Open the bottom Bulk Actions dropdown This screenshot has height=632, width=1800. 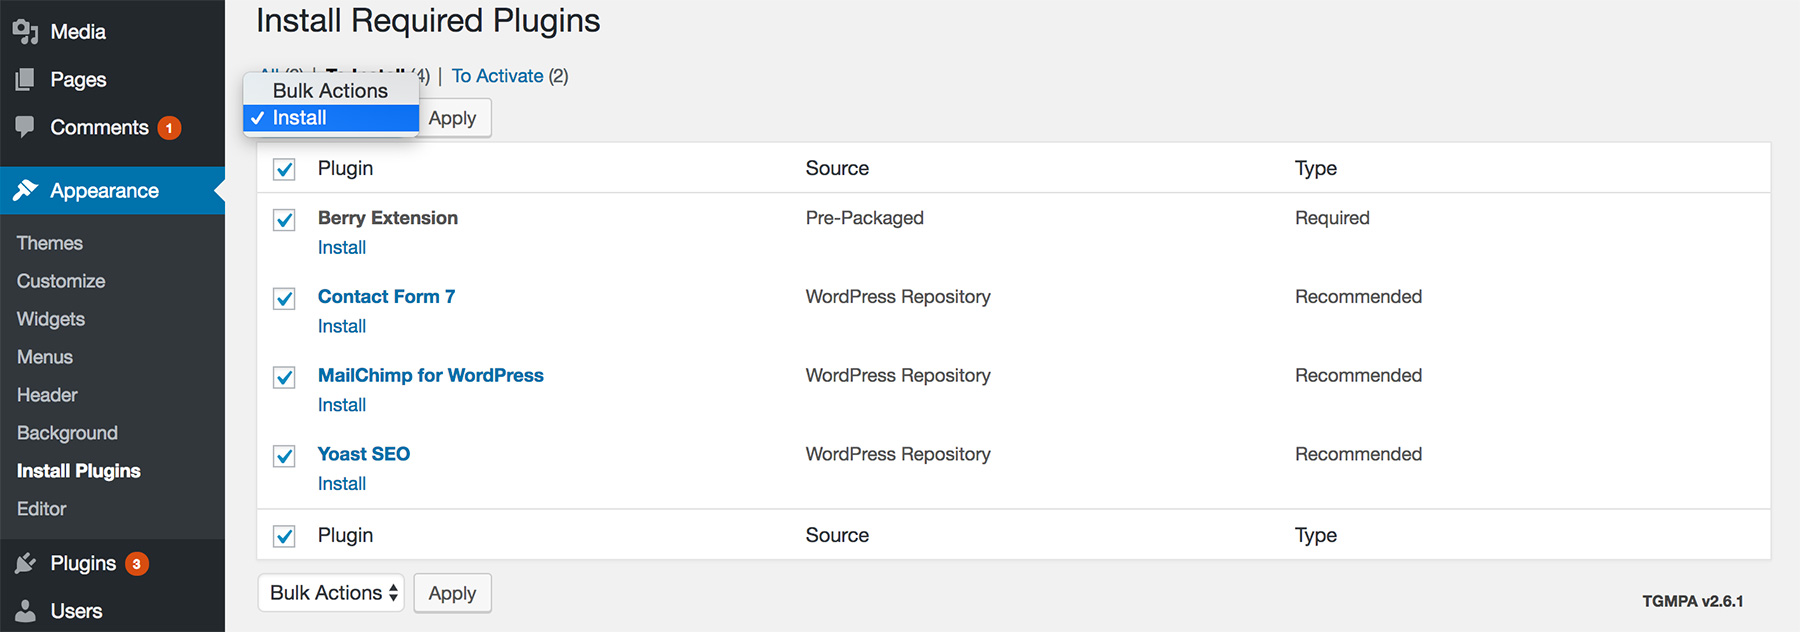(330, 592)
